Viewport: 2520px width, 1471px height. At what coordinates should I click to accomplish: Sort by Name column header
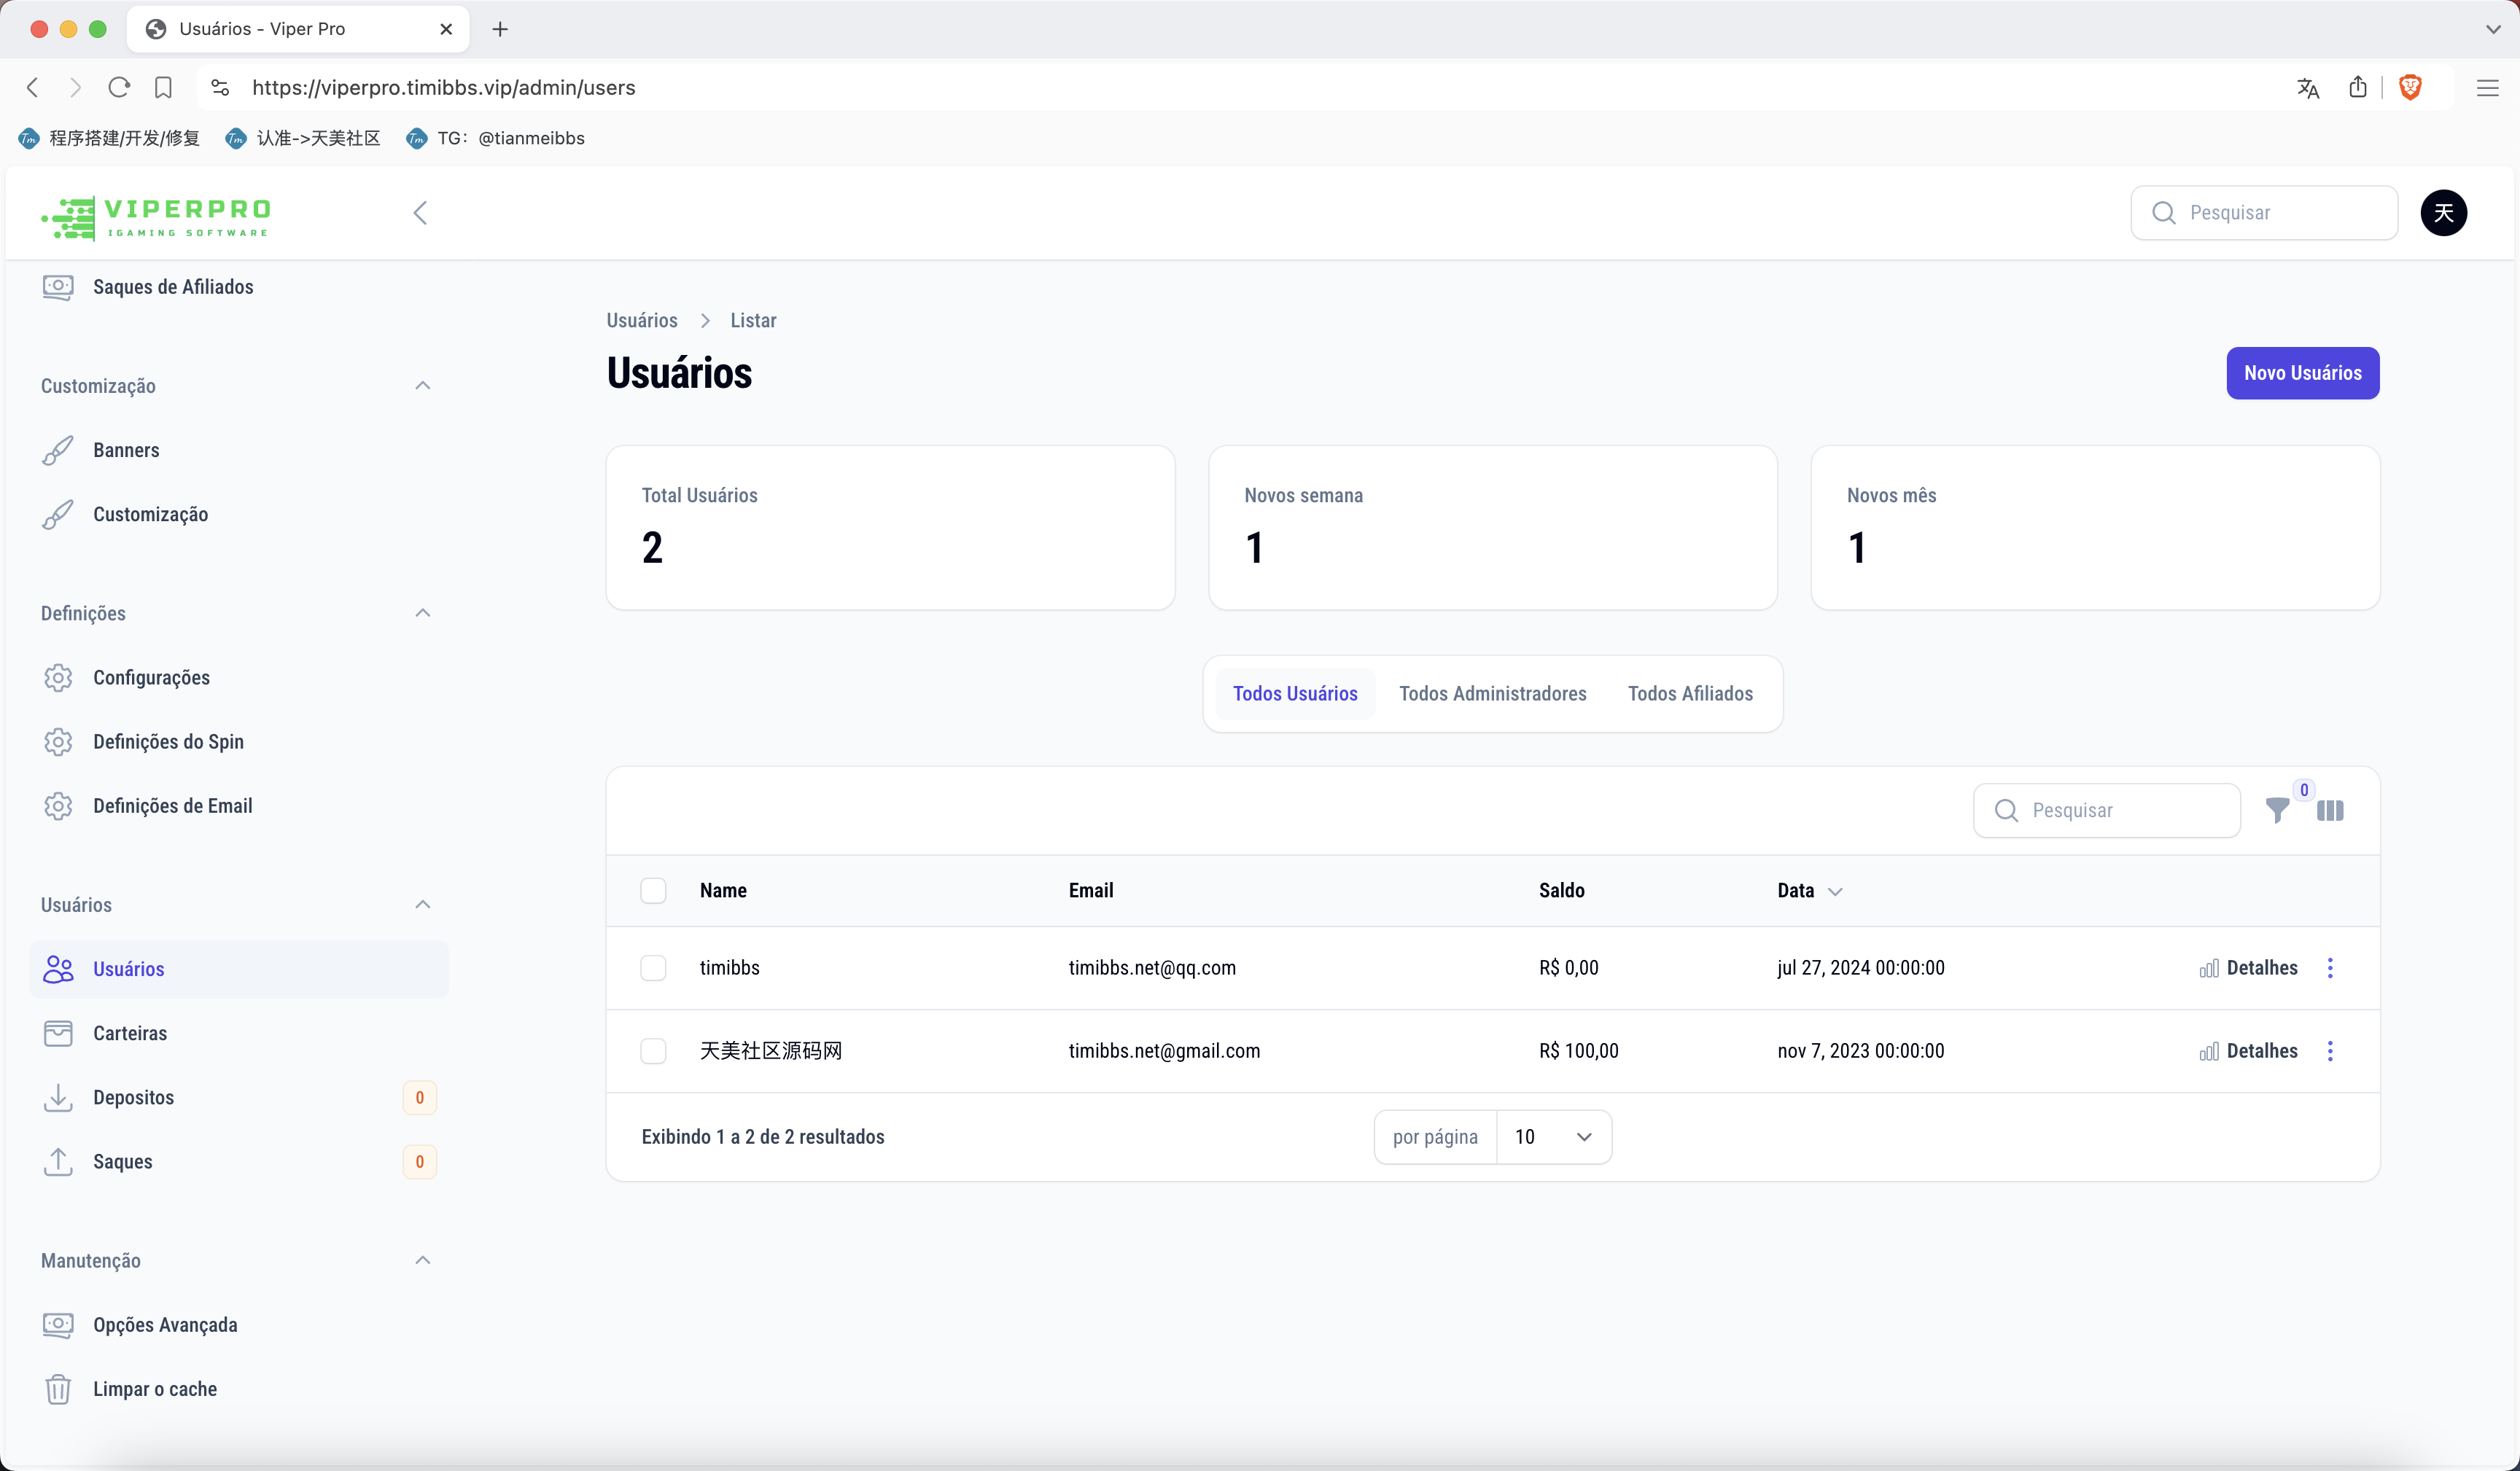tap(723, 891)
